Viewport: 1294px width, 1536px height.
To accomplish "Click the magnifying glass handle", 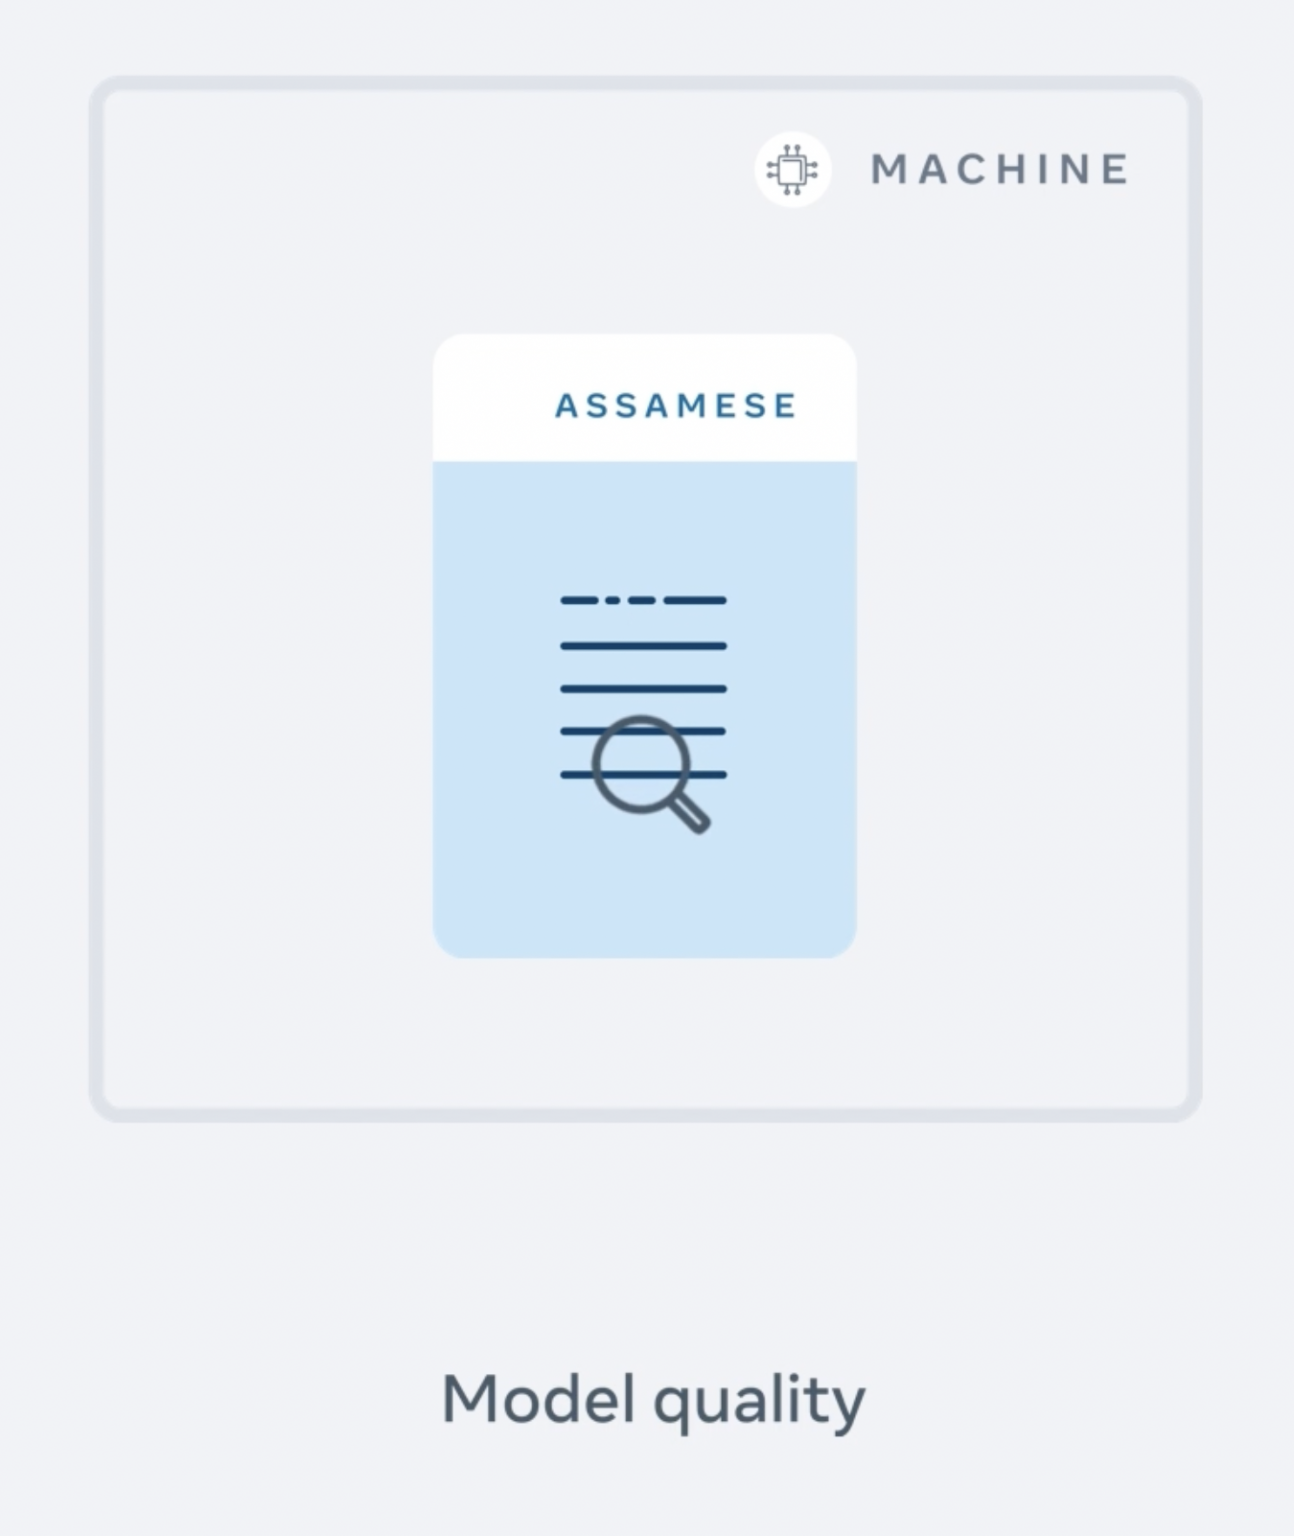I will pos(690,811).
